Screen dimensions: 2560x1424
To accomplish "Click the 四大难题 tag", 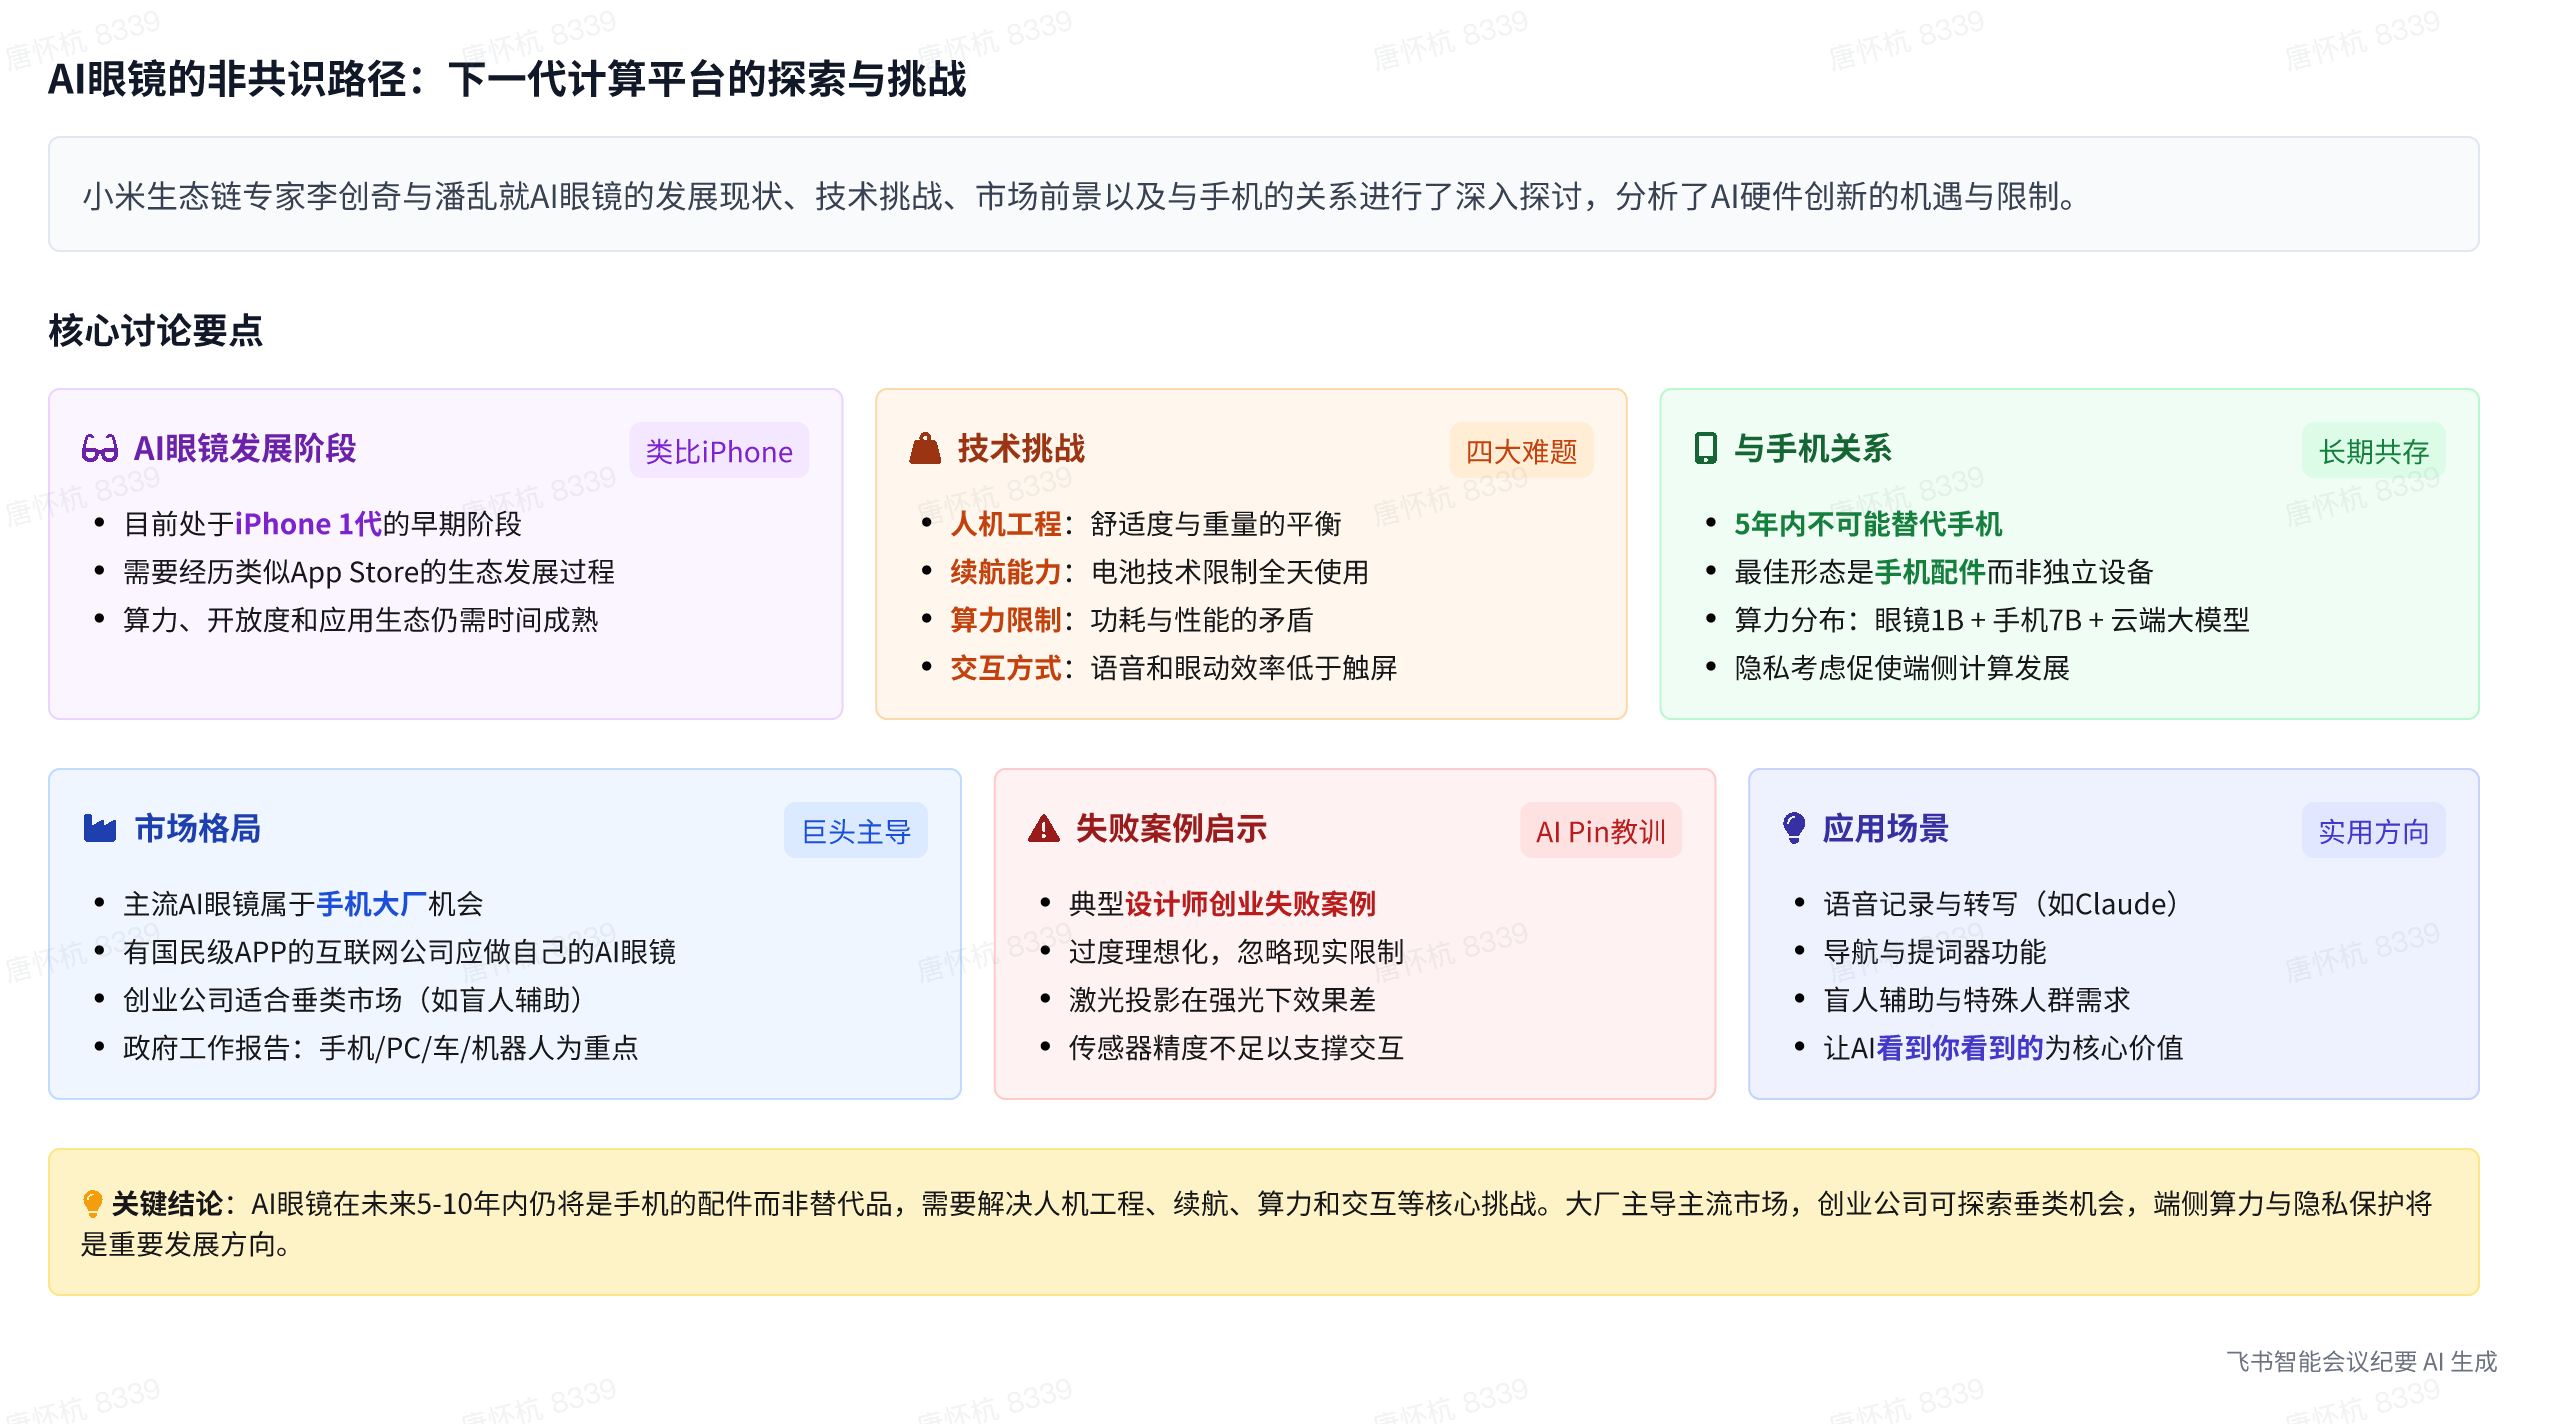I will [1520, 452].
